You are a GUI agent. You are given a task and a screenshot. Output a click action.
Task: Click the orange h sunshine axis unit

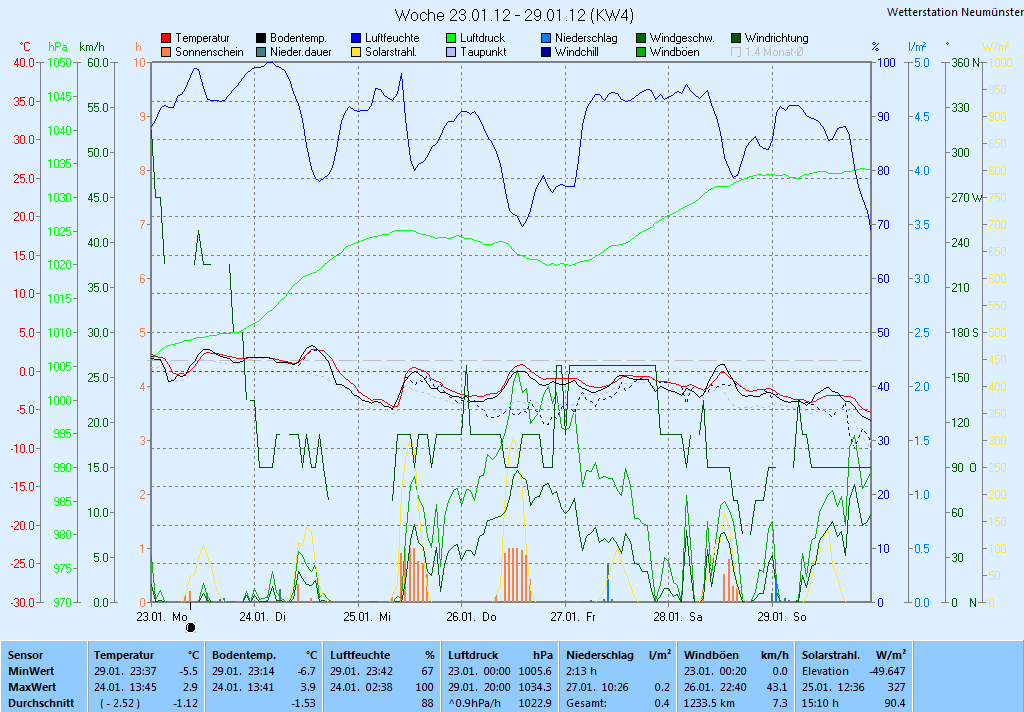point(138,47)
